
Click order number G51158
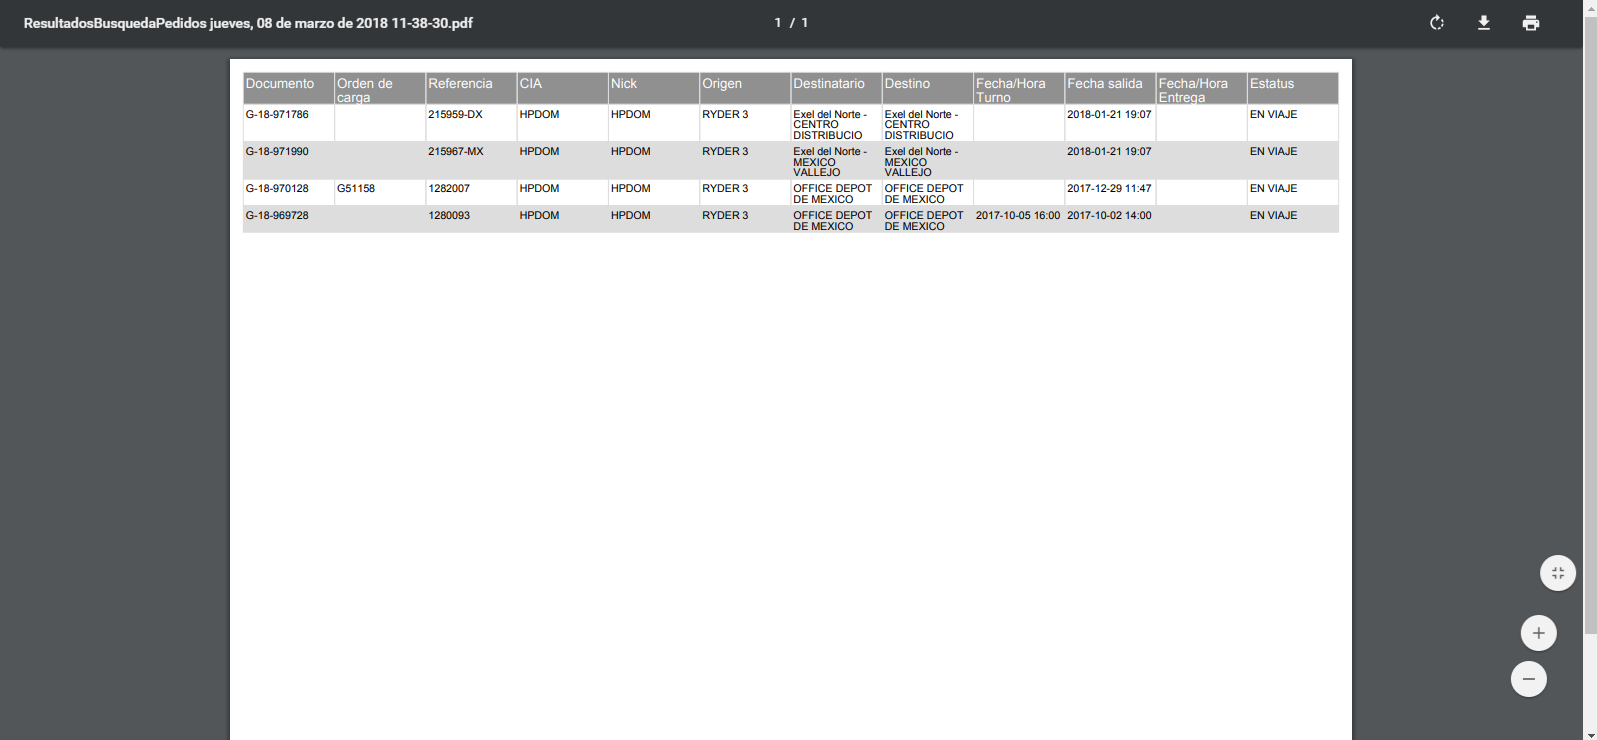[356, 189]
